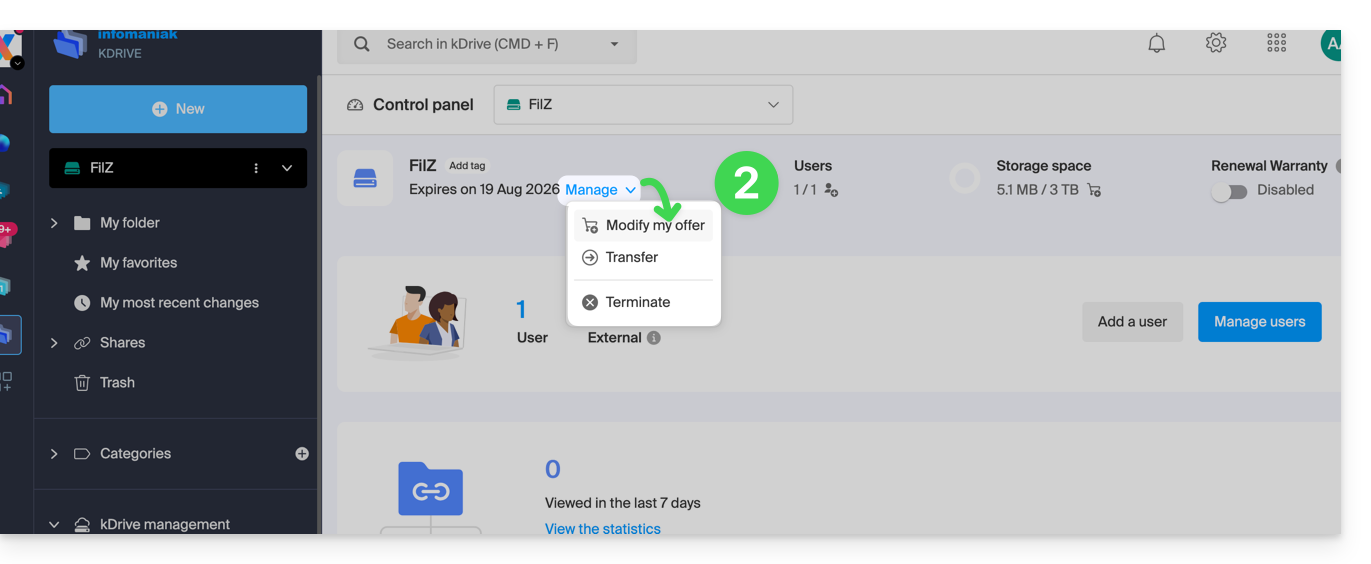
Task: Expand the My folder tree item
Action: [x=54, y=223]
